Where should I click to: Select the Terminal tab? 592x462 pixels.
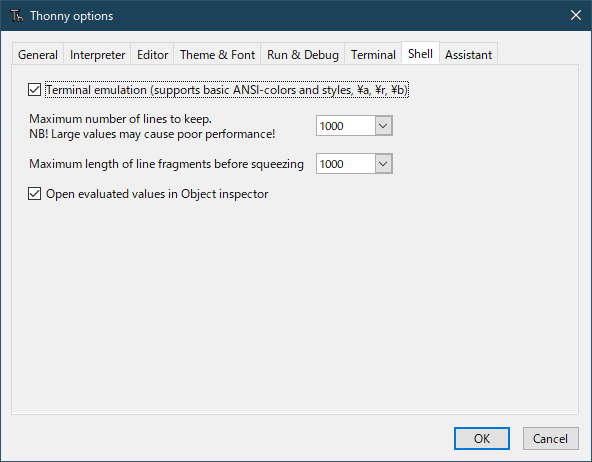click(x=373, y=54)
